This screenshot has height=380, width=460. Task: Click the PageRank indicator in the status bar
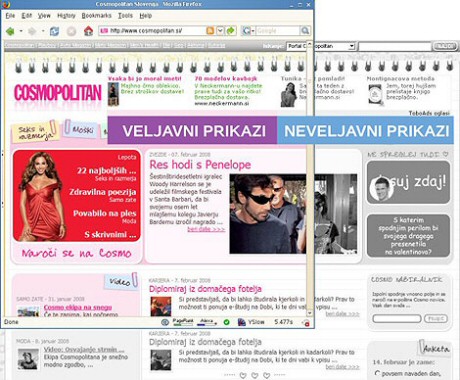click(x=183, y=322)
